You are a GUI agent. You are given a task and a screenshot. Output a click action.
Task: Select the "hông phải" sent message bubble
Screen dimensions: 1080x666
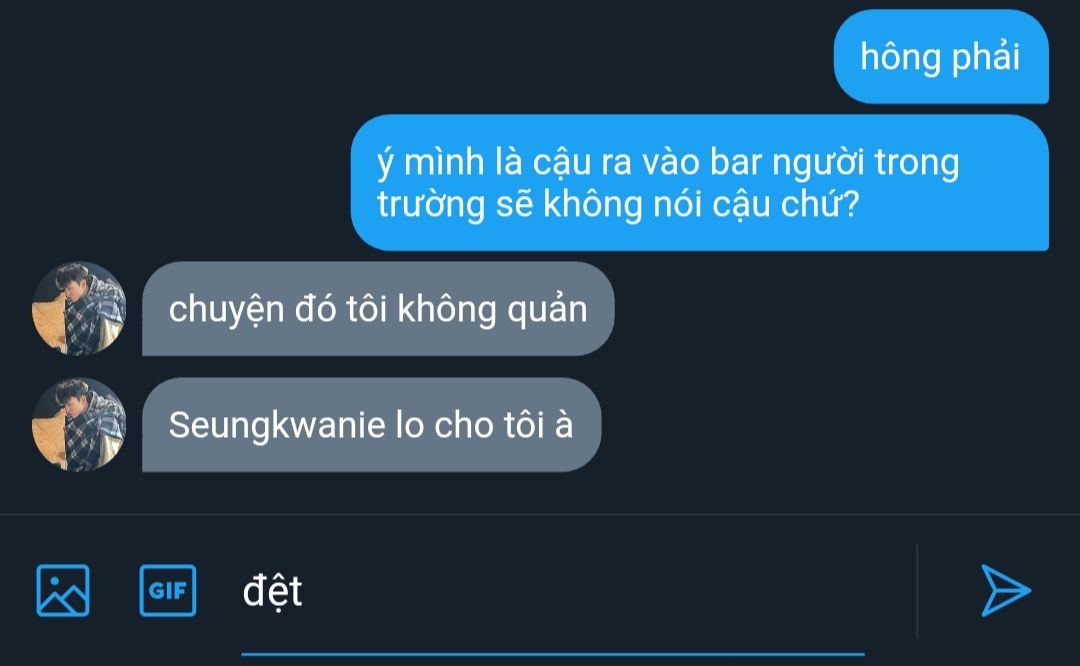(x=941, y=56)
